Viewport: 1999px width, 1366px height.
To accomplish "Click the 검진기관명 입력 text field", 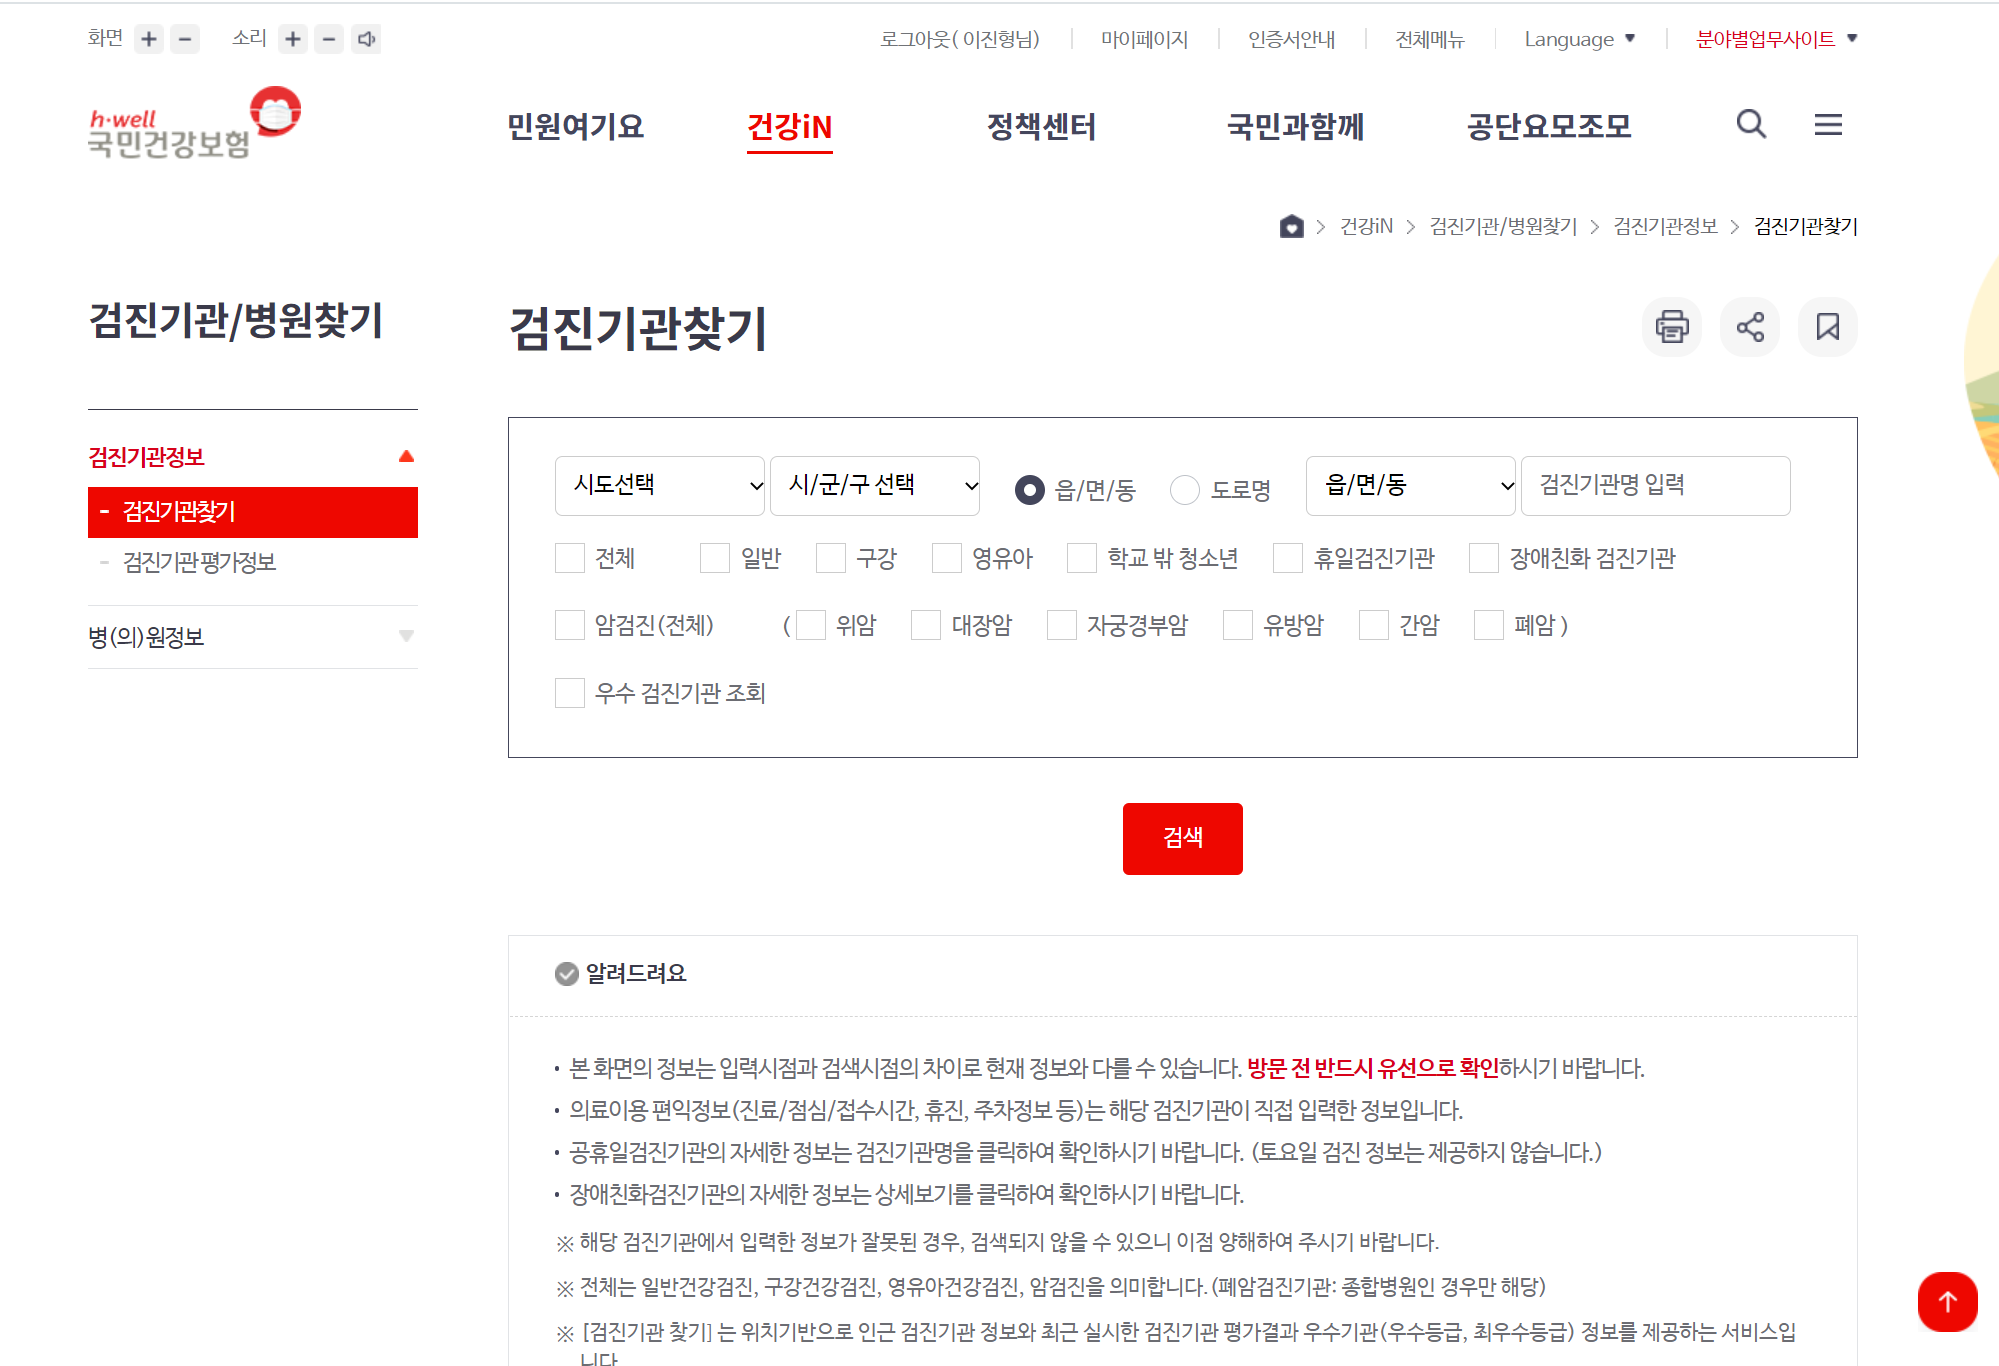I will [x=1654, y=486].
